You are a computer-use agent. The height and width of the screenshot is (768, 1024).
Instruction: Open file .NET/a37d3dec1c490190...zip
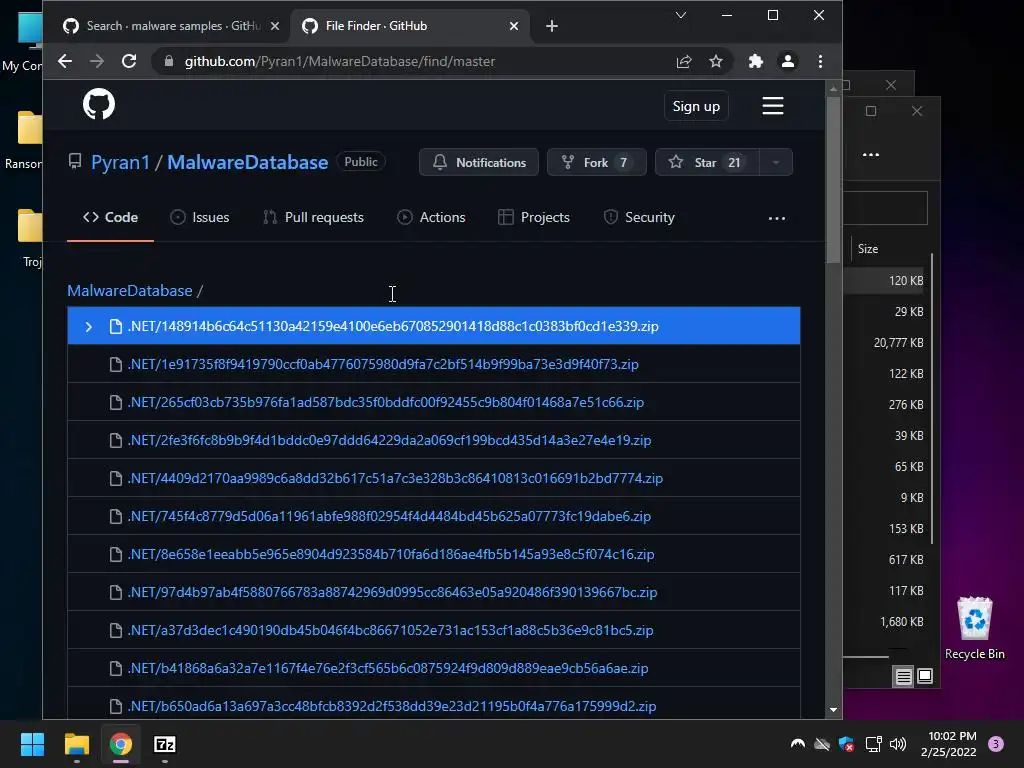pos(434,630)
